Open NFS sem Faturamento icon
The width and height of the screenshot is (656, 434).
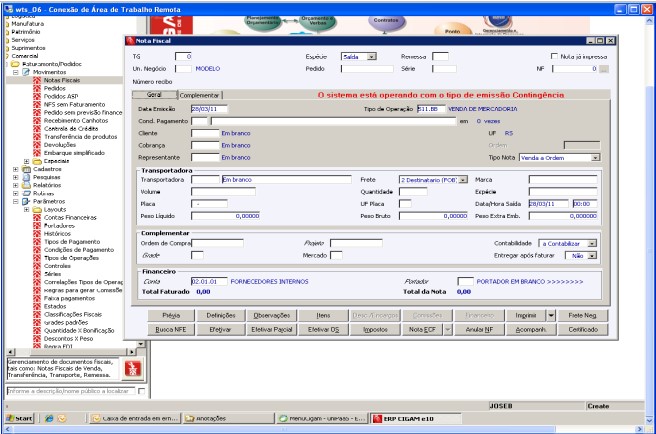click(37, 104)
